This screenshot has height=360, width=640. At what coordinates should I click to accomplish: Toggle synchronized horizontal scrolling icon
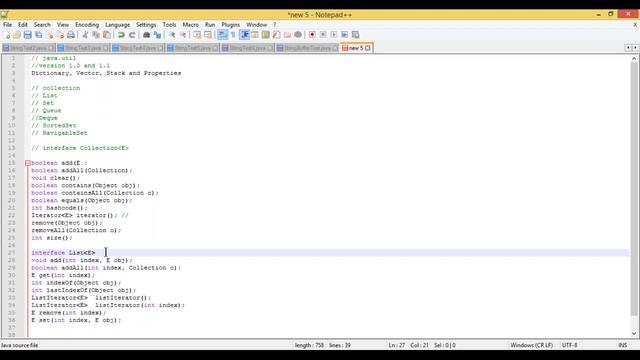click(208, 35)
